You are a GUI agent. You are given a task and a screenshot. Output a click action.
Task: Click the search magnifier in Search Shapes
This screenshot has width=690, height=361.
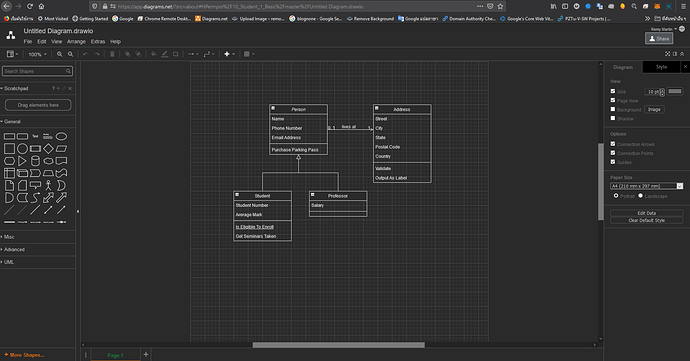68,71
